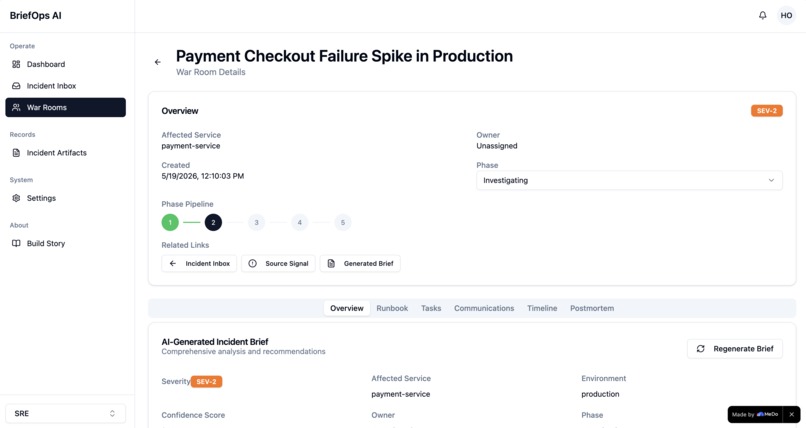This screenshot has width=806, height=428.
Task: Click the notification bell icon
Action: pos(762,15)
